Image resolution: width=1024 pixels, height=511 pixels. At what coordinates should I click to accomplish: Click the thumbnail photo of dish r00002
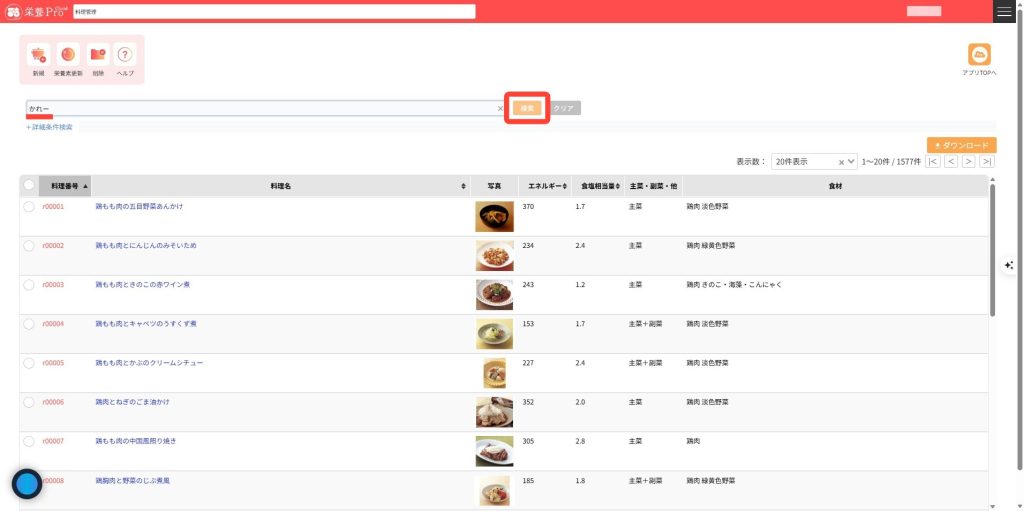point(494,256)
